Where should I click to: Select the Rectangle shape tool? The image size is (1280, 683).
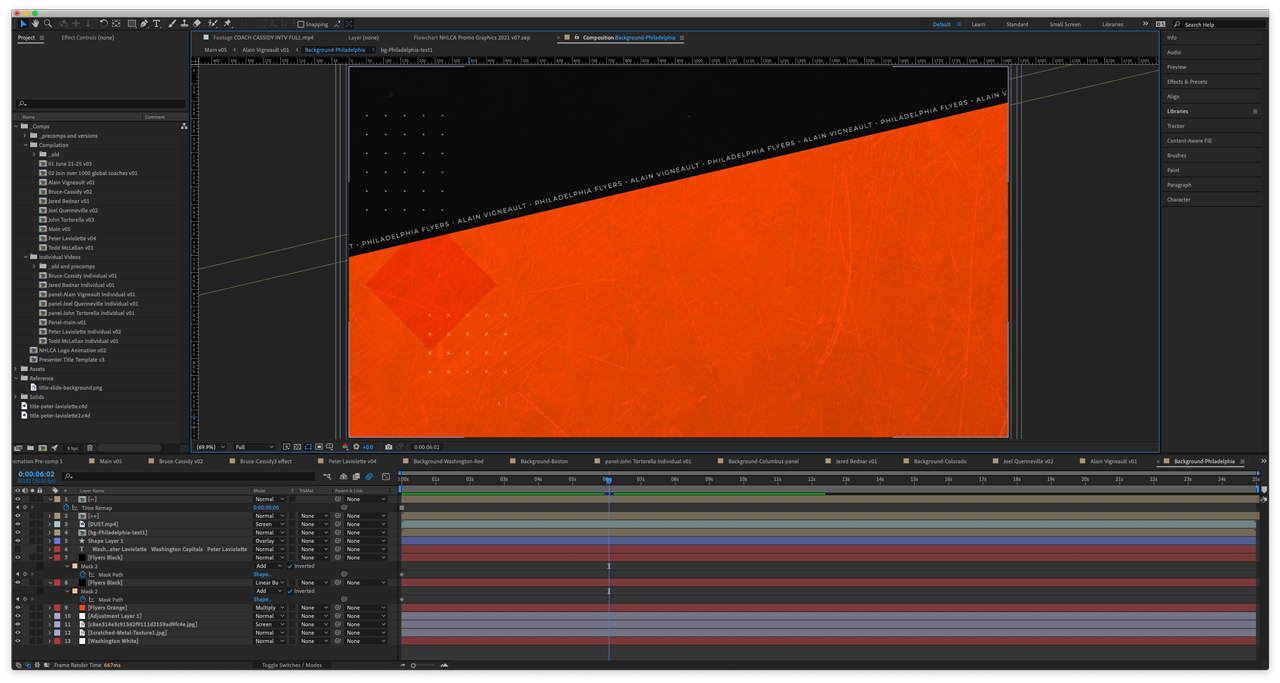click(x=131, y=24)
